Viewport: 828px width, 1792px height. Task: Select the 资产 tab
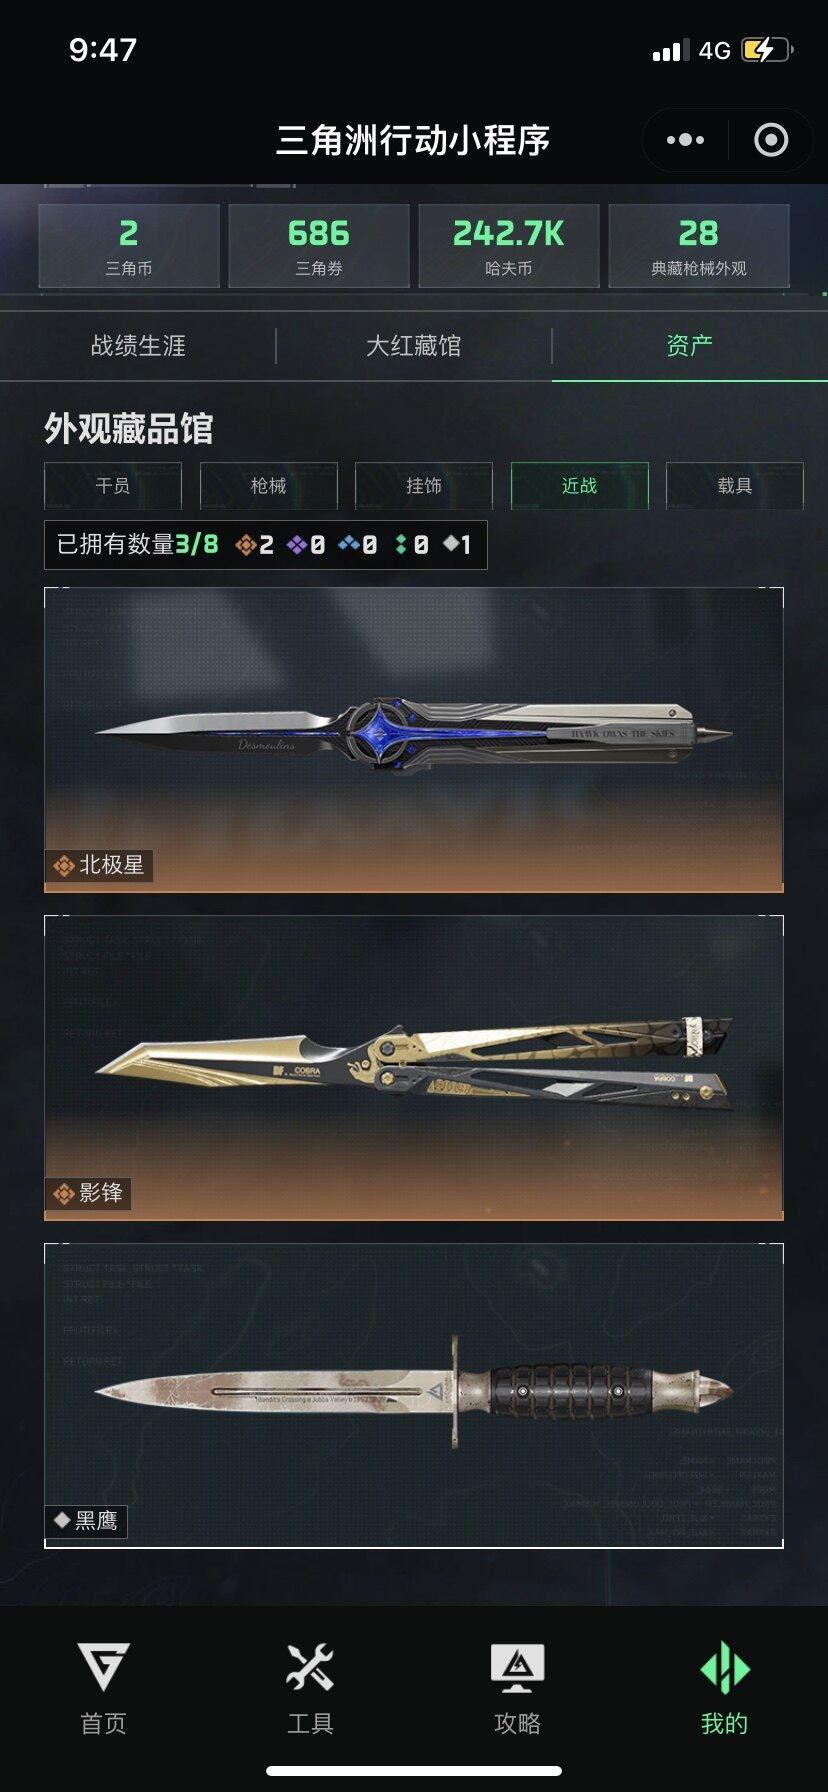(x=690, y=346)
